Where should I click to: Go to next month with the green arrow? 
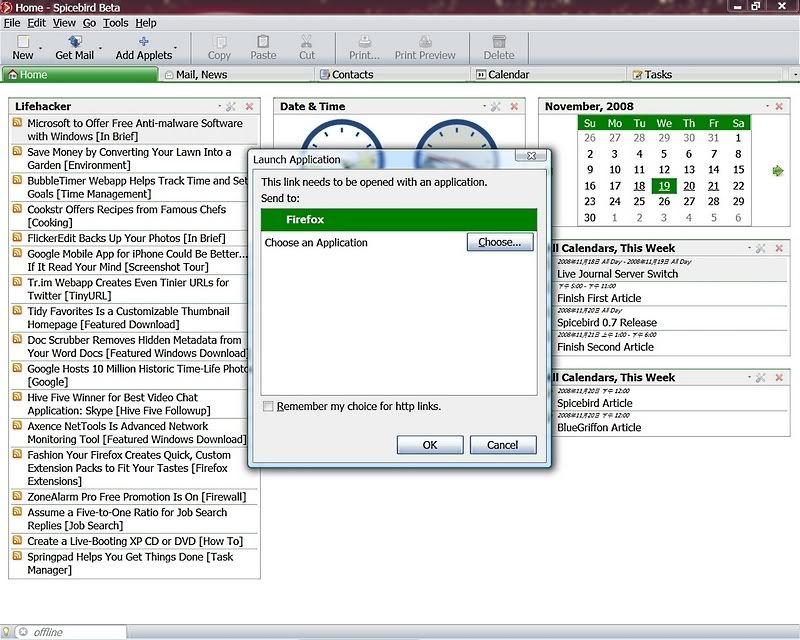[778, 170]
